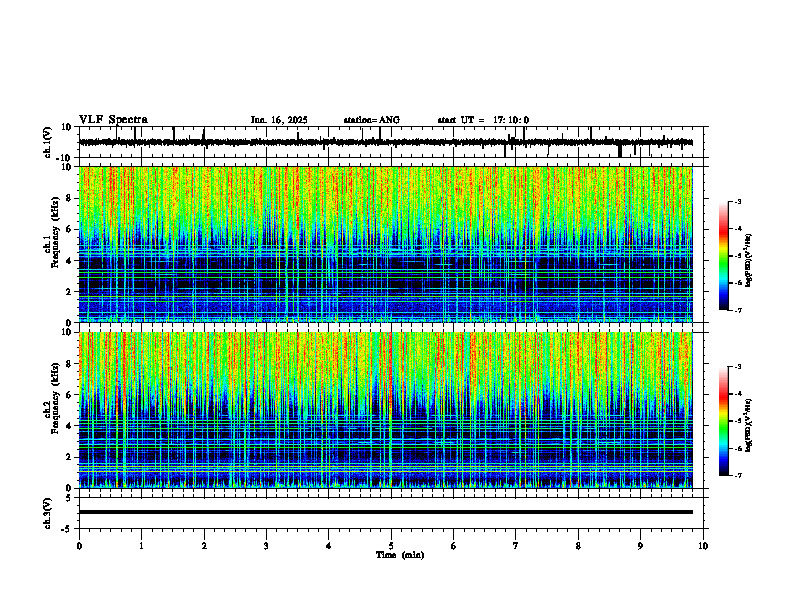This screenshot has height=612, width=792.
Task: Click time axis tick label "1"
Action: click(141, 546)
